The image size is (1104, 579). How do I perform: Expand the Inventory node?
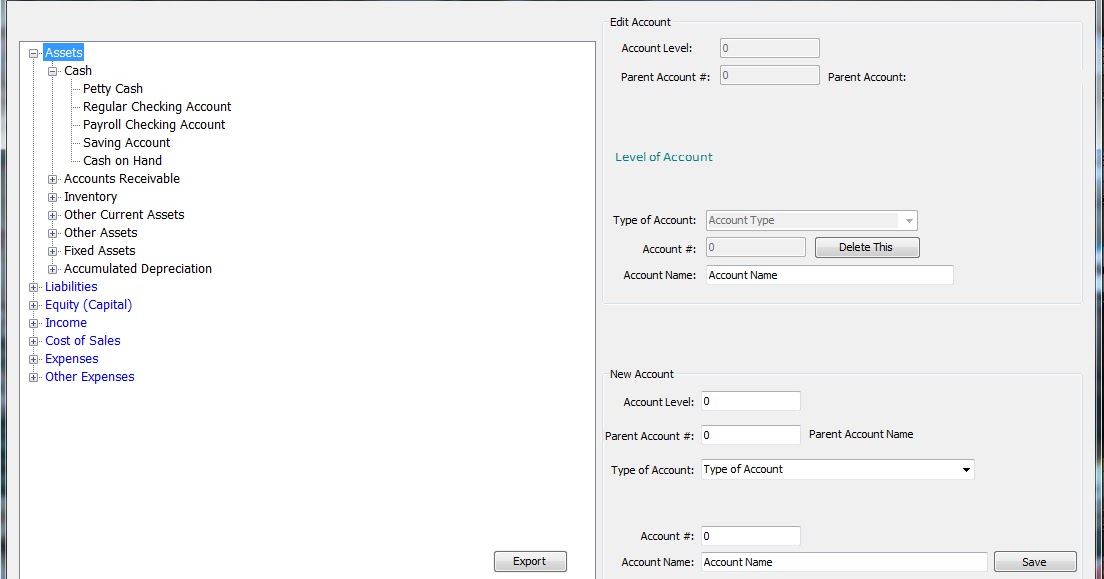point(52,197)
